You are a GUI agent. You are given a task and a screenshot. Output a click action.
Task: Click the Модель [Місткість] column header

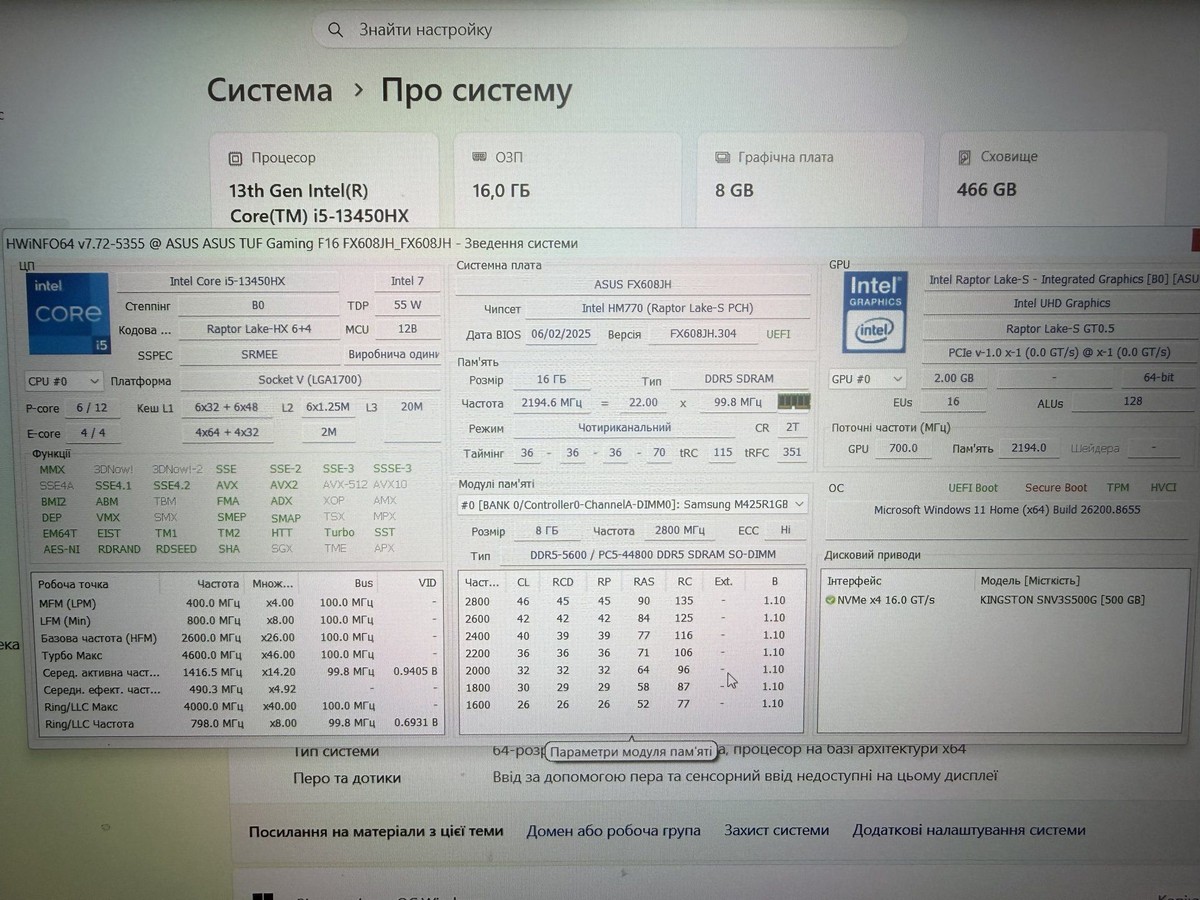pos(1029,581)
